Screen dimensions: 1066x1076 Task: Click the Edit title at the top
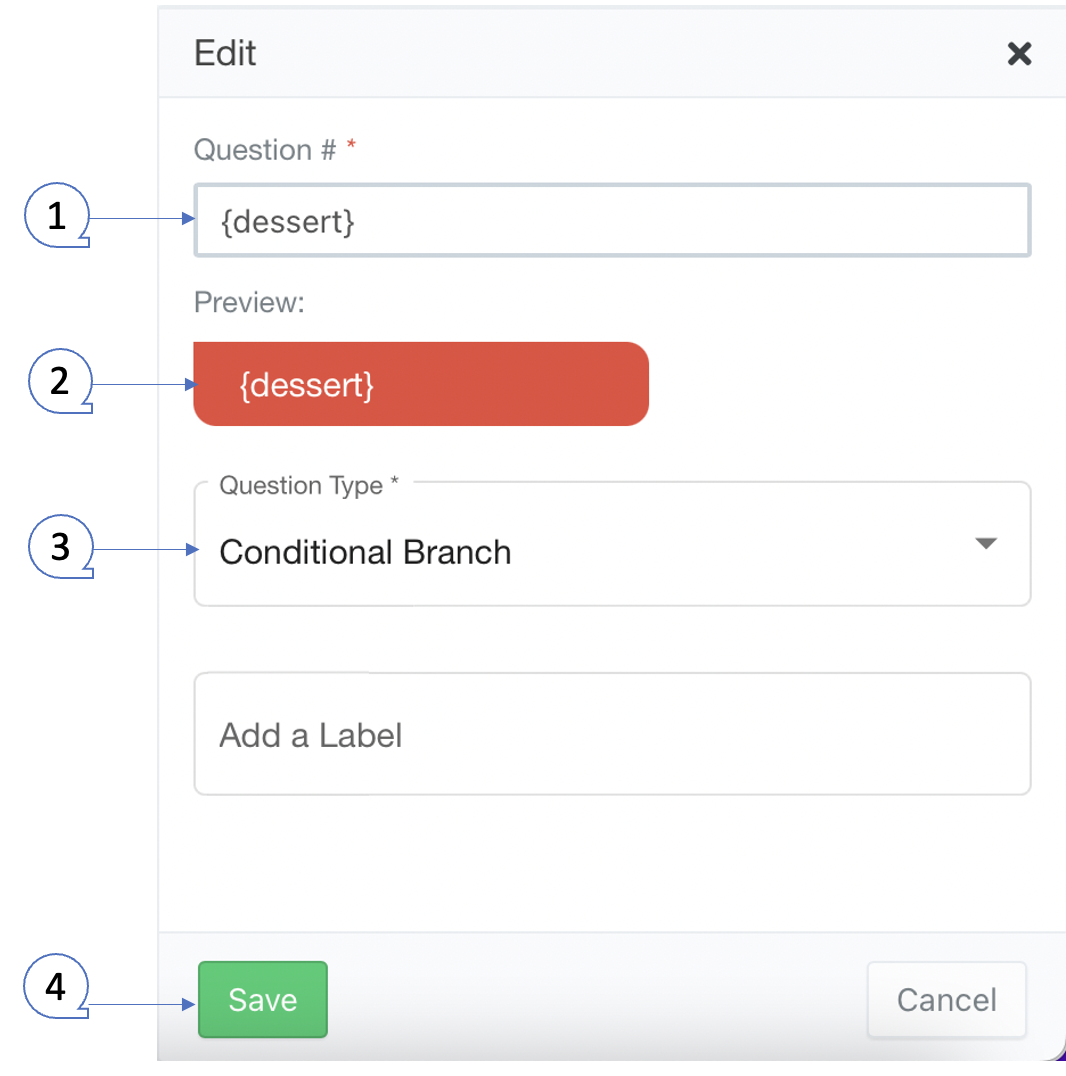coord(225,54)
